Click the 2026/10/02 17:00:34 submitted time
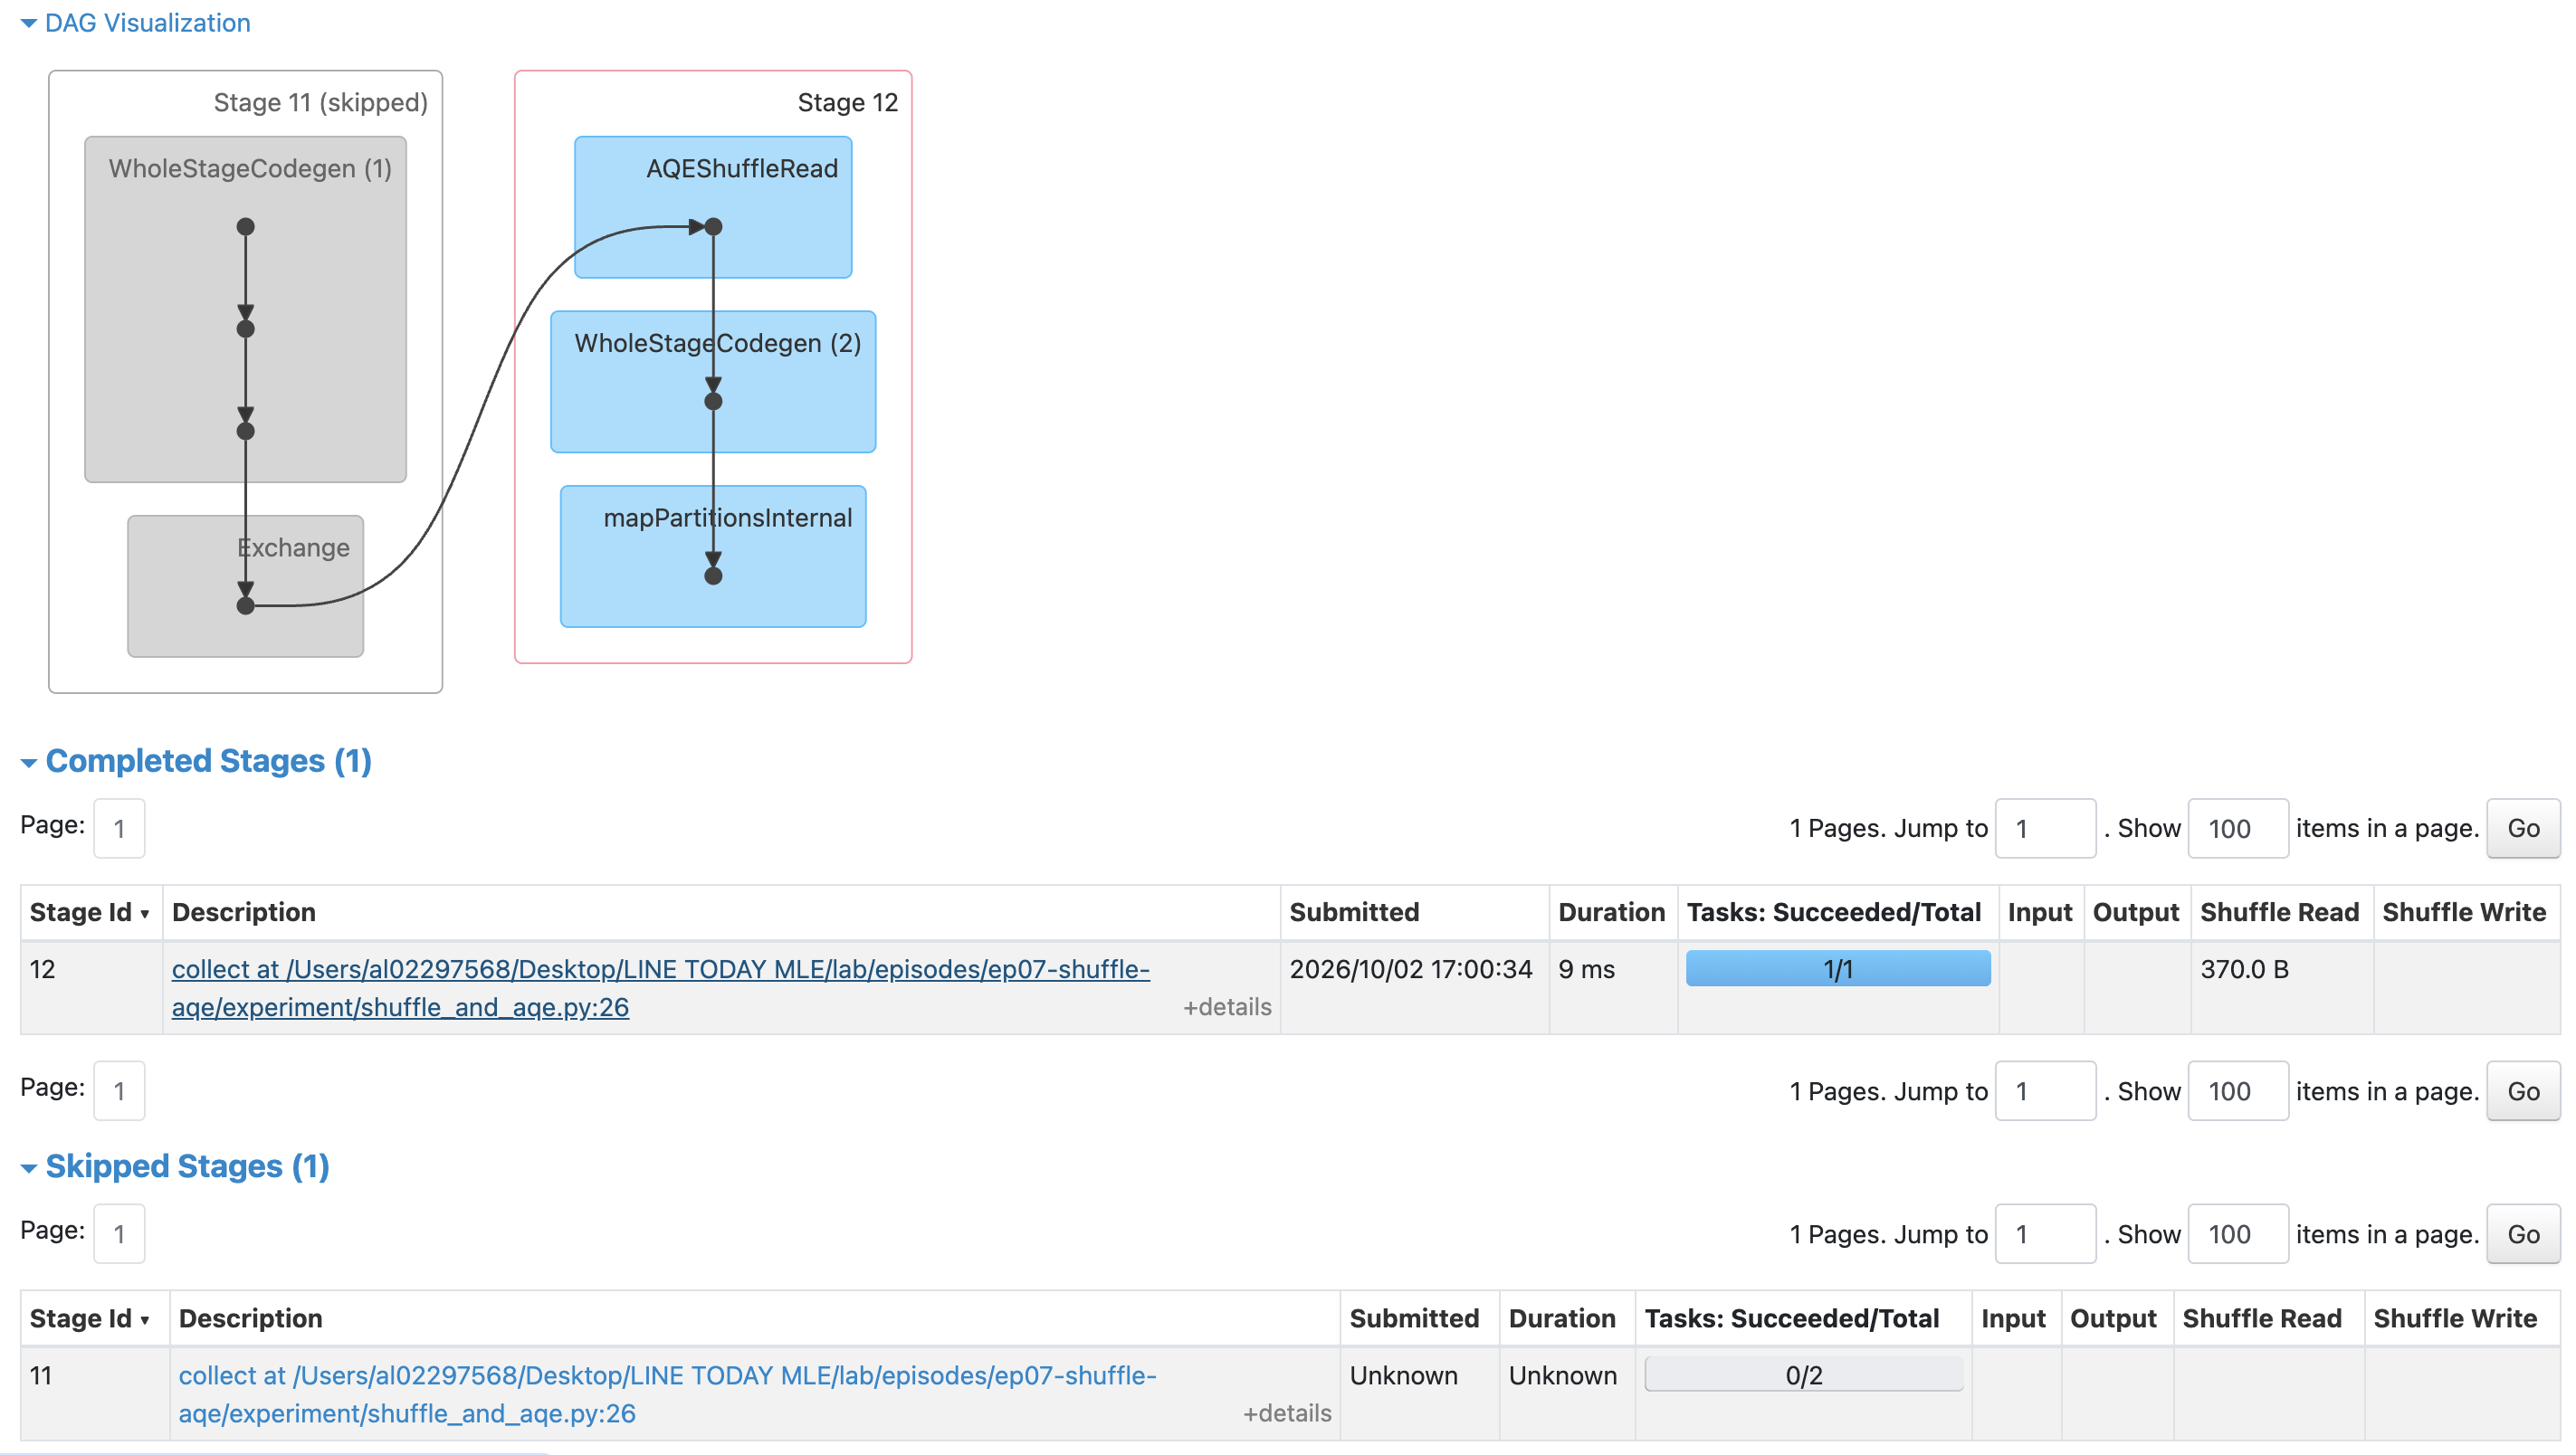This screenshot has height=1455, width=2576. (1411, 969)
